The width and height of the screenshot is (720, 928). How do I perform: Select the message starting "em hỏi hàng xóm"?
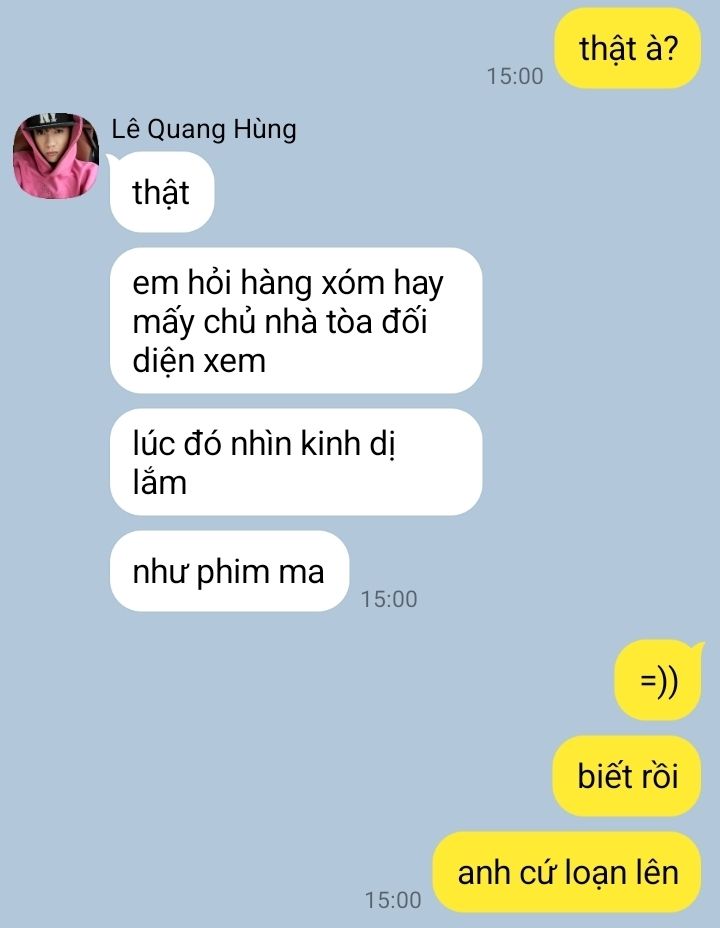pos(296,320)
